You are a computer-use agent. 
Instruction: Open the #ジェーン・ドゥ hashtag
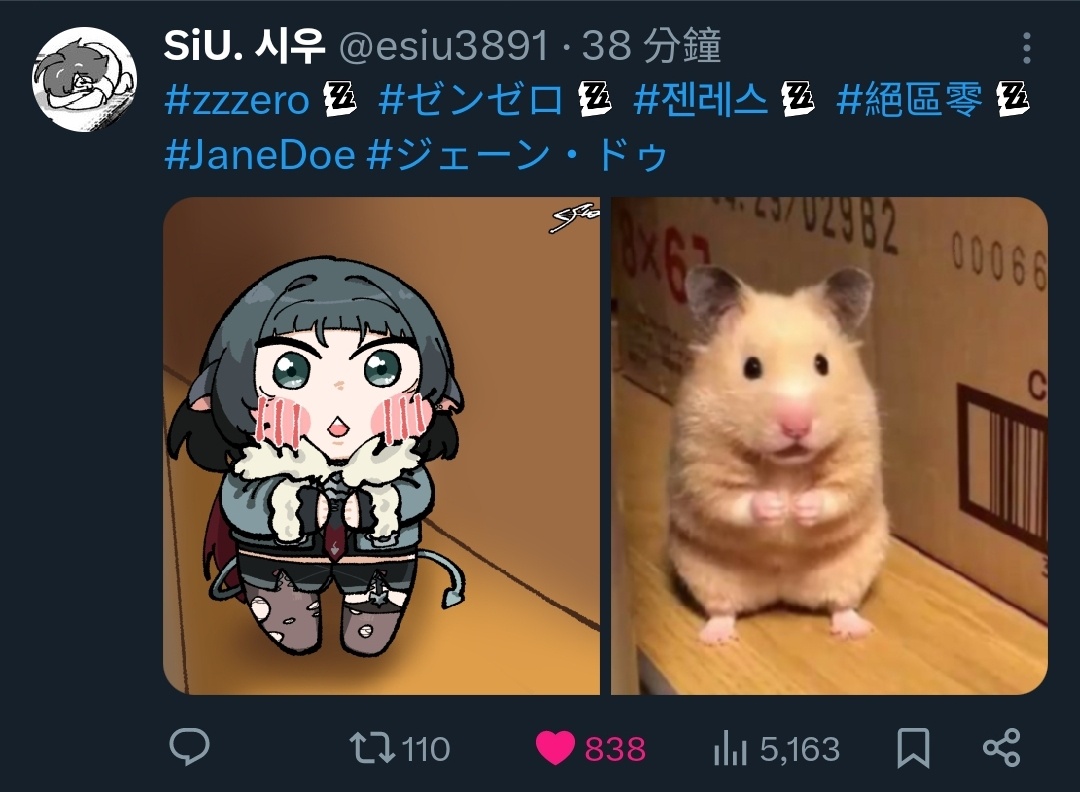517,154
